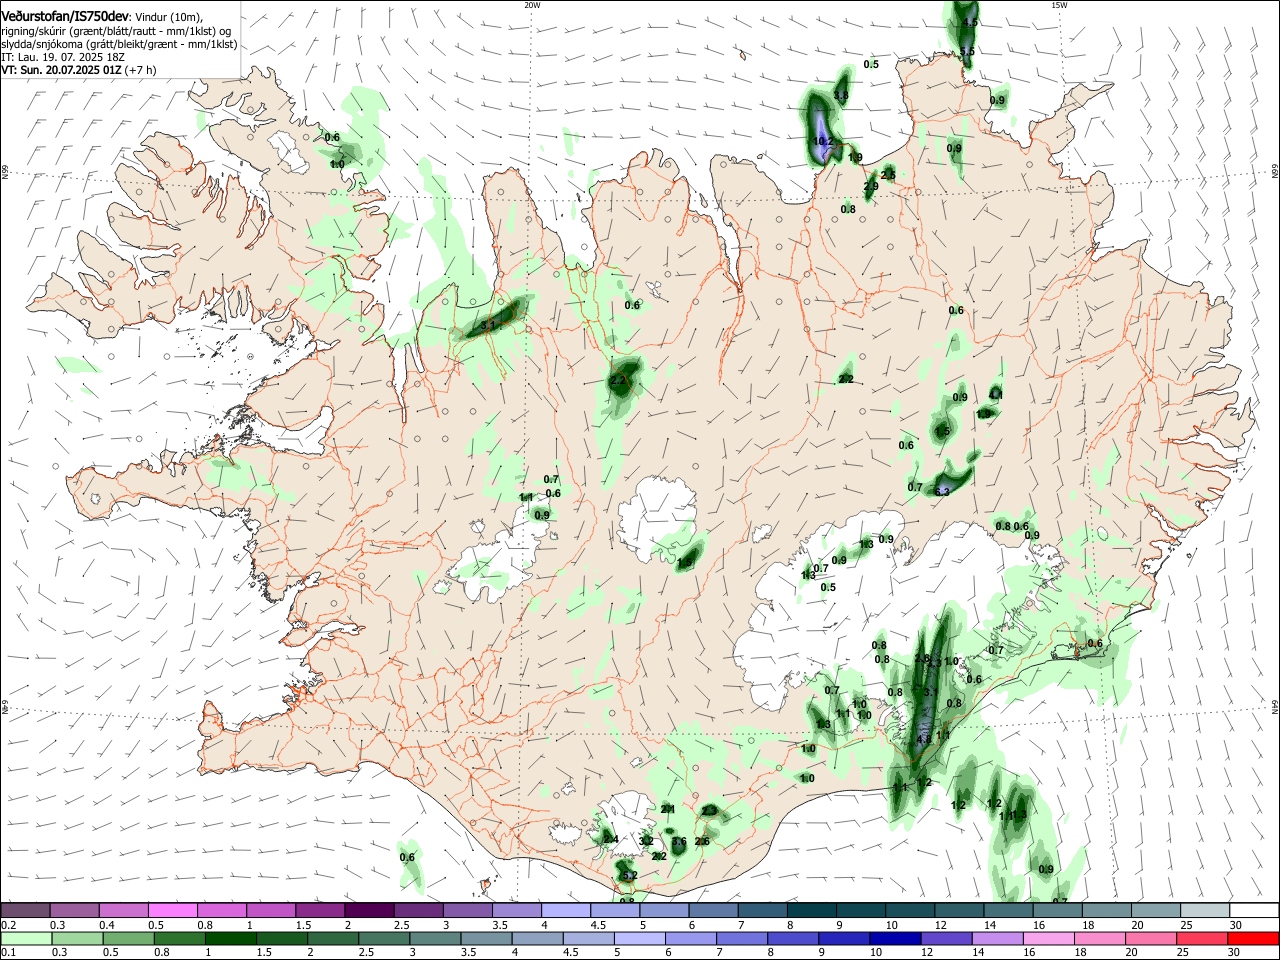
Task: Select the deep navy swatch between 10 and 12, lower scale
Action: tap(894, 938)
